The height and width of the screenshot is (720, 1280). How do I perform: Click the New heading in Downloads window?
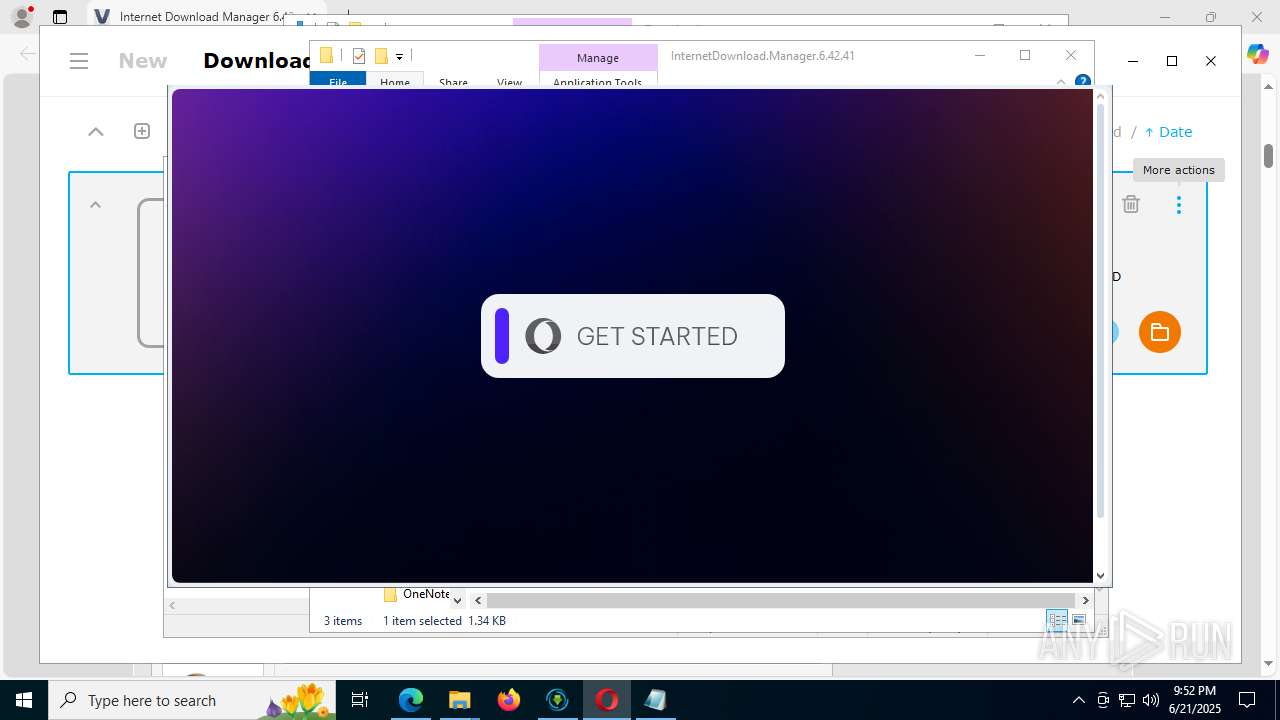click(x=143, y=61)
